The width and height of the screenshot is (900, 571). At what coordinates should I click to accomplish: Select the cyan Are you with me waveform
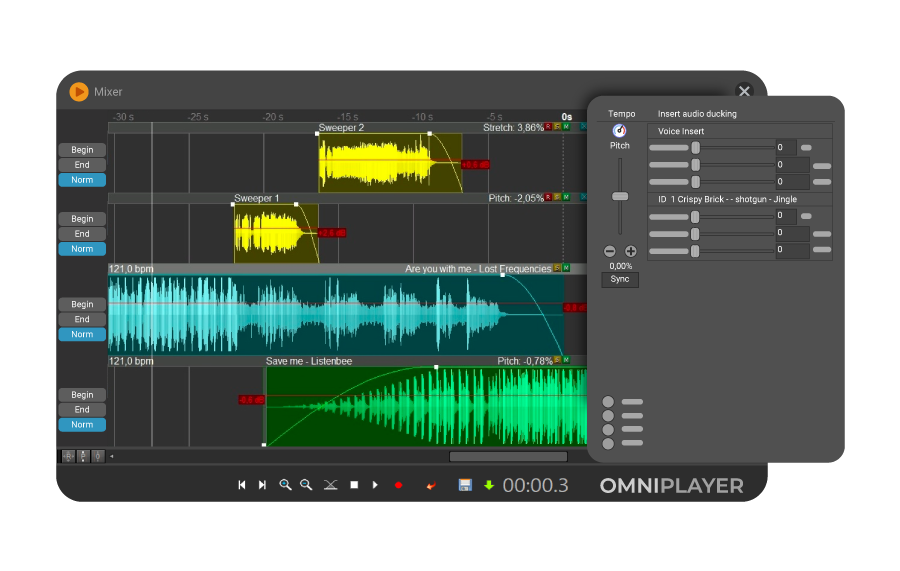coord(336,314)
